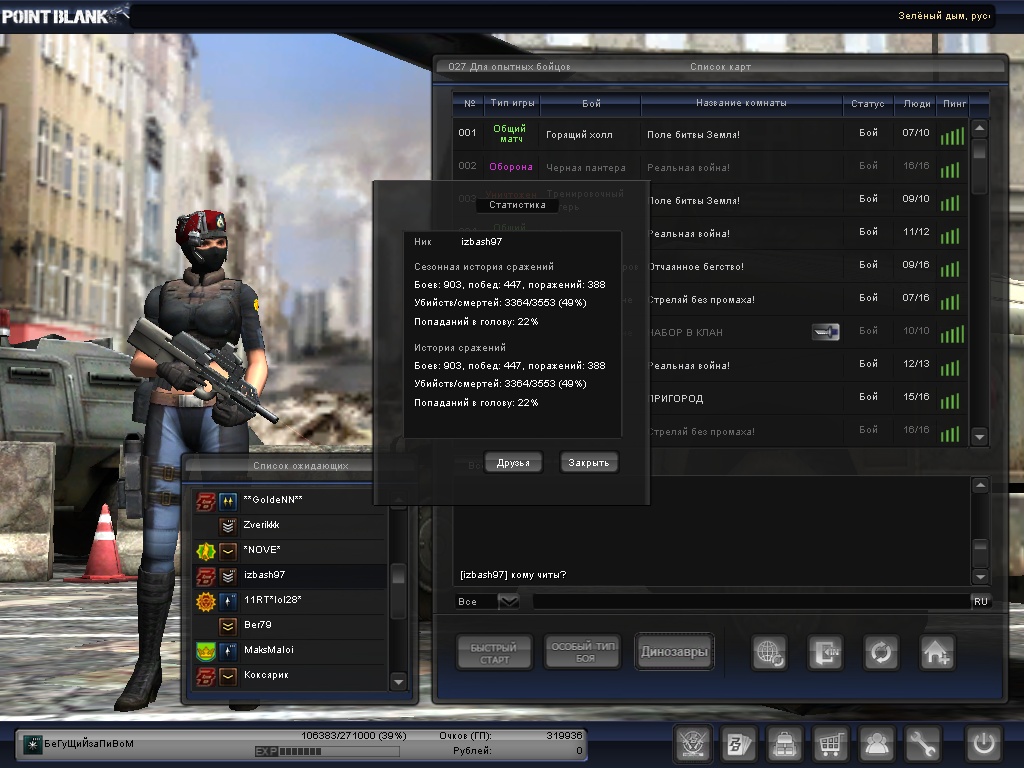Viewport: 1024px width, 768px height.
Task: Click the crown clan emblem next to MaksMaloi
Action: 206,651
